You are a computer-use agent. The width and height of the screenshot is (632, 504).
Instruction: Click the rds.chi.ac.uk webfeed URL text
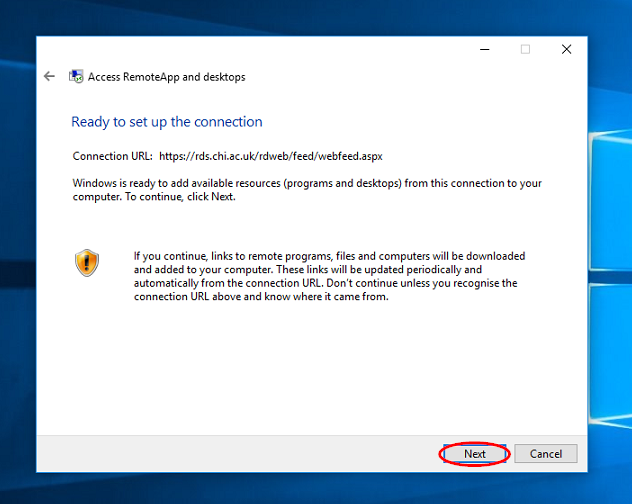coord(270,156)
